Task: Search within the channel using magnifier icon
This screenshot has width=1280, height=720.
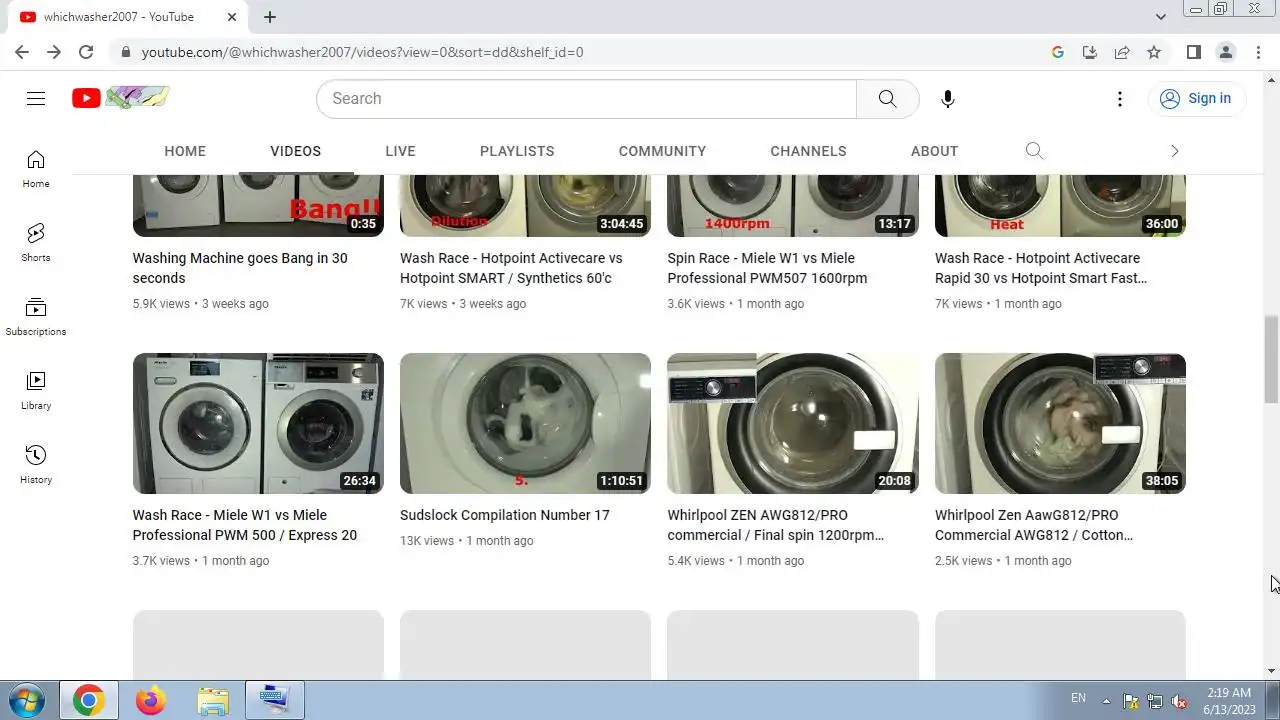Action: 1034,151
